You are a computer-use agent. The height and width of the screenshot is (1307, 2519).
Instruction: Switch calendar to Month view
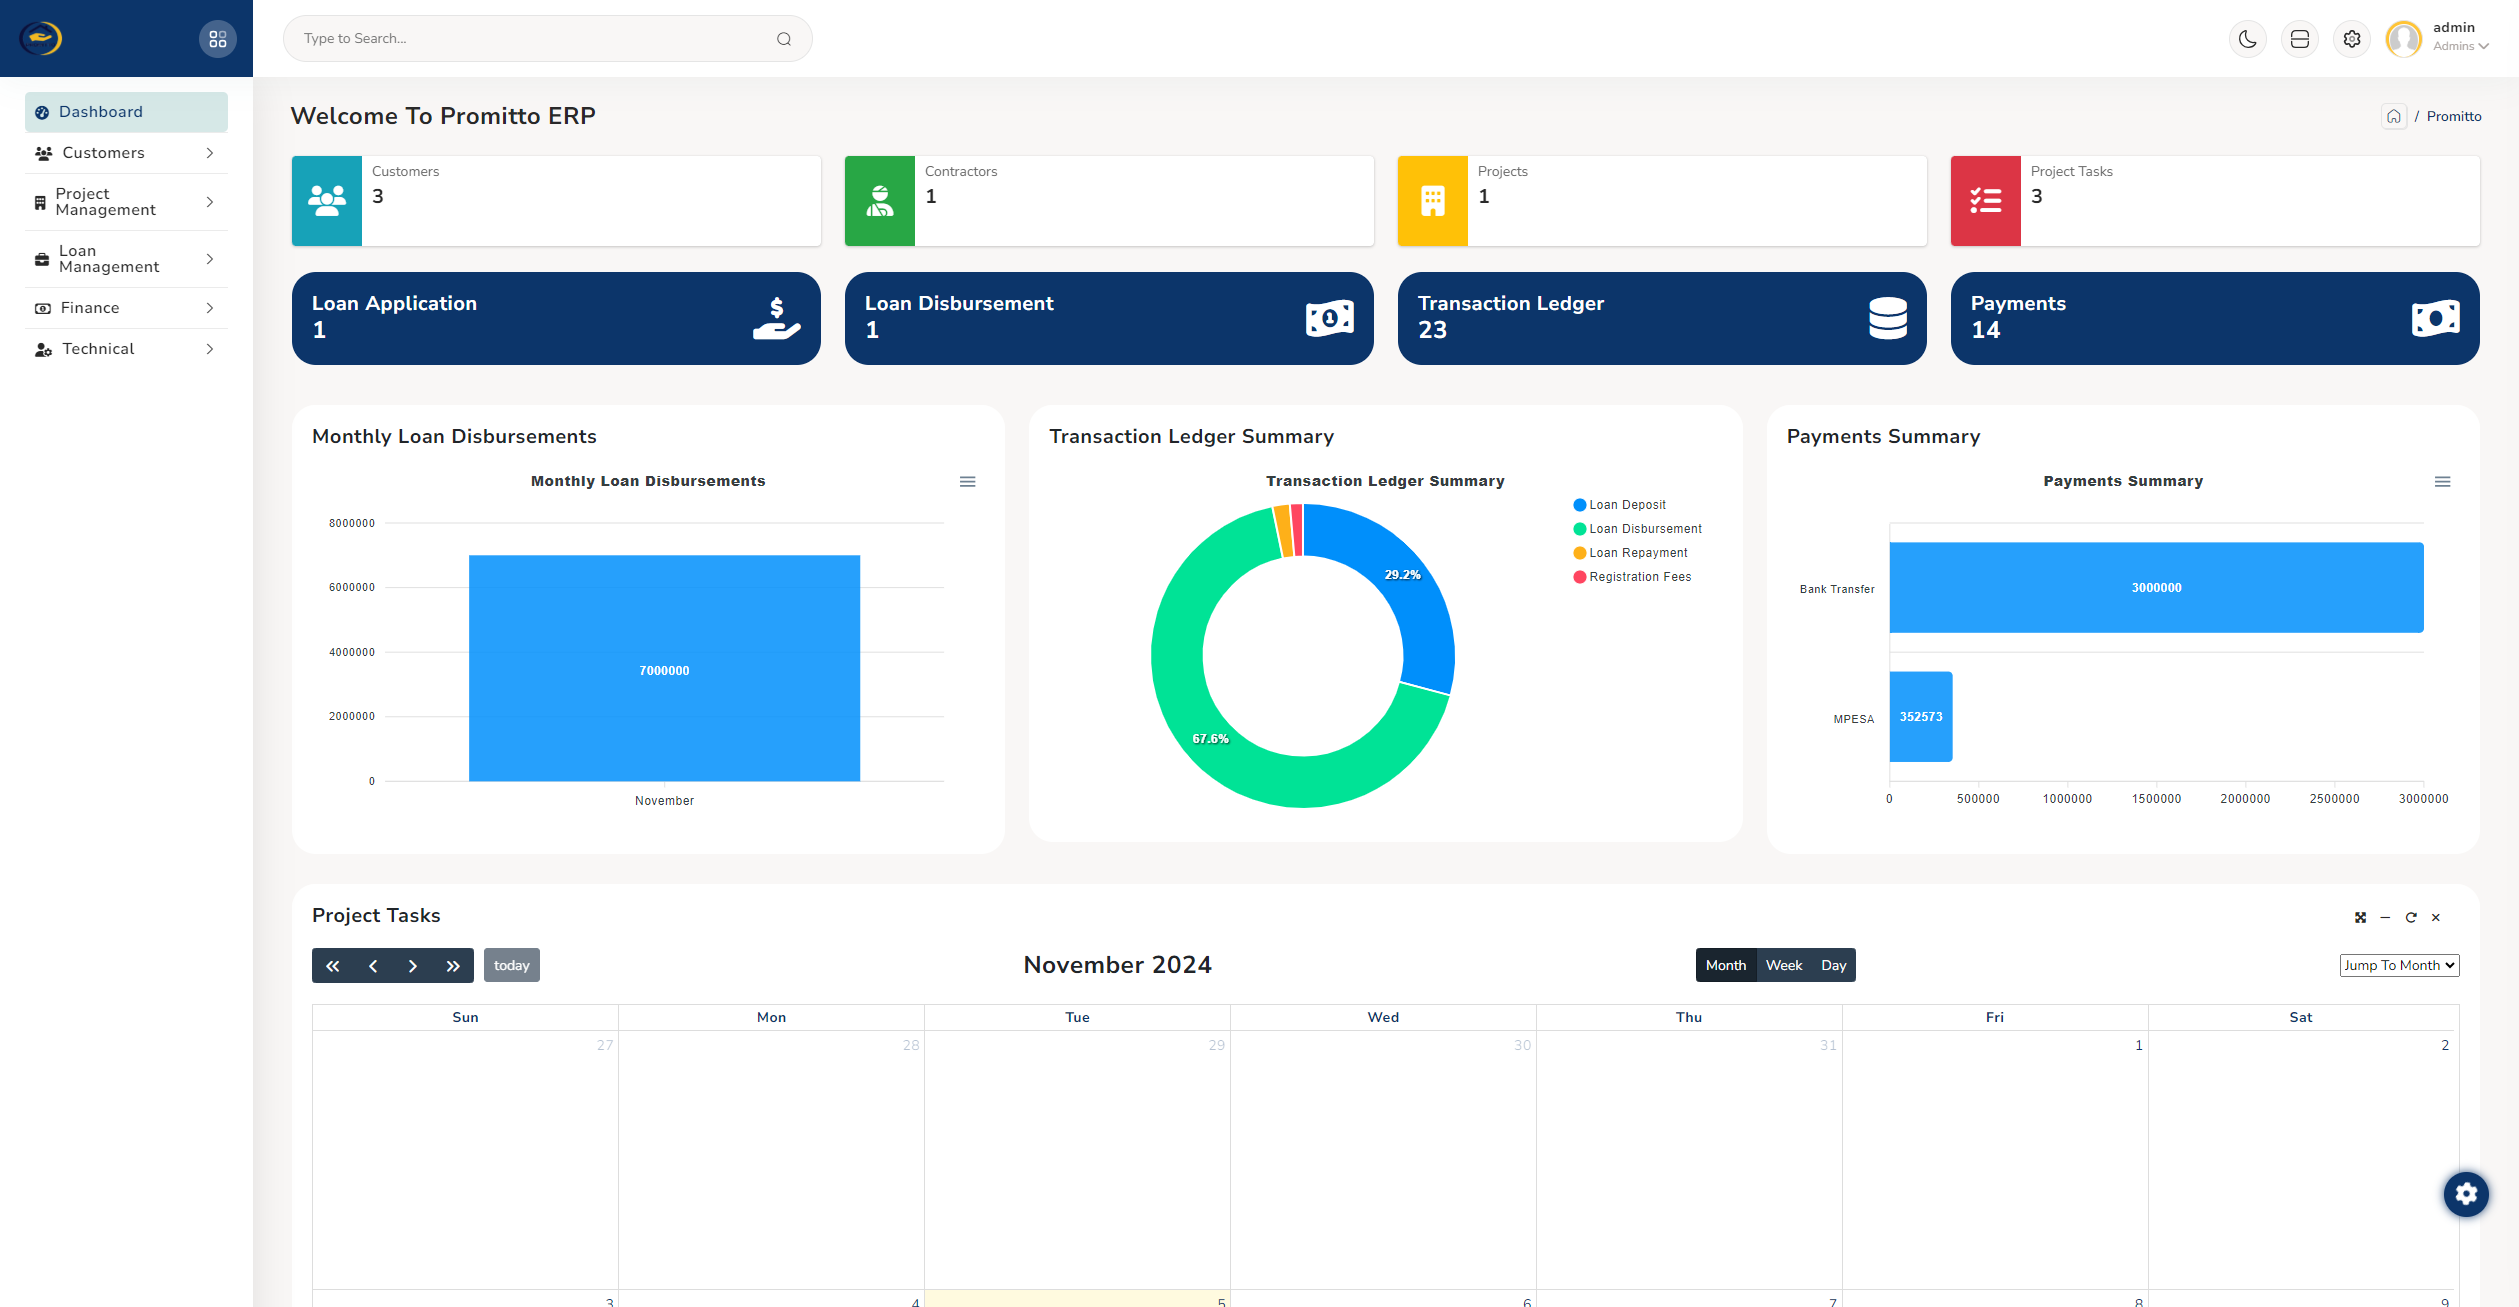tap(1726, 966)
